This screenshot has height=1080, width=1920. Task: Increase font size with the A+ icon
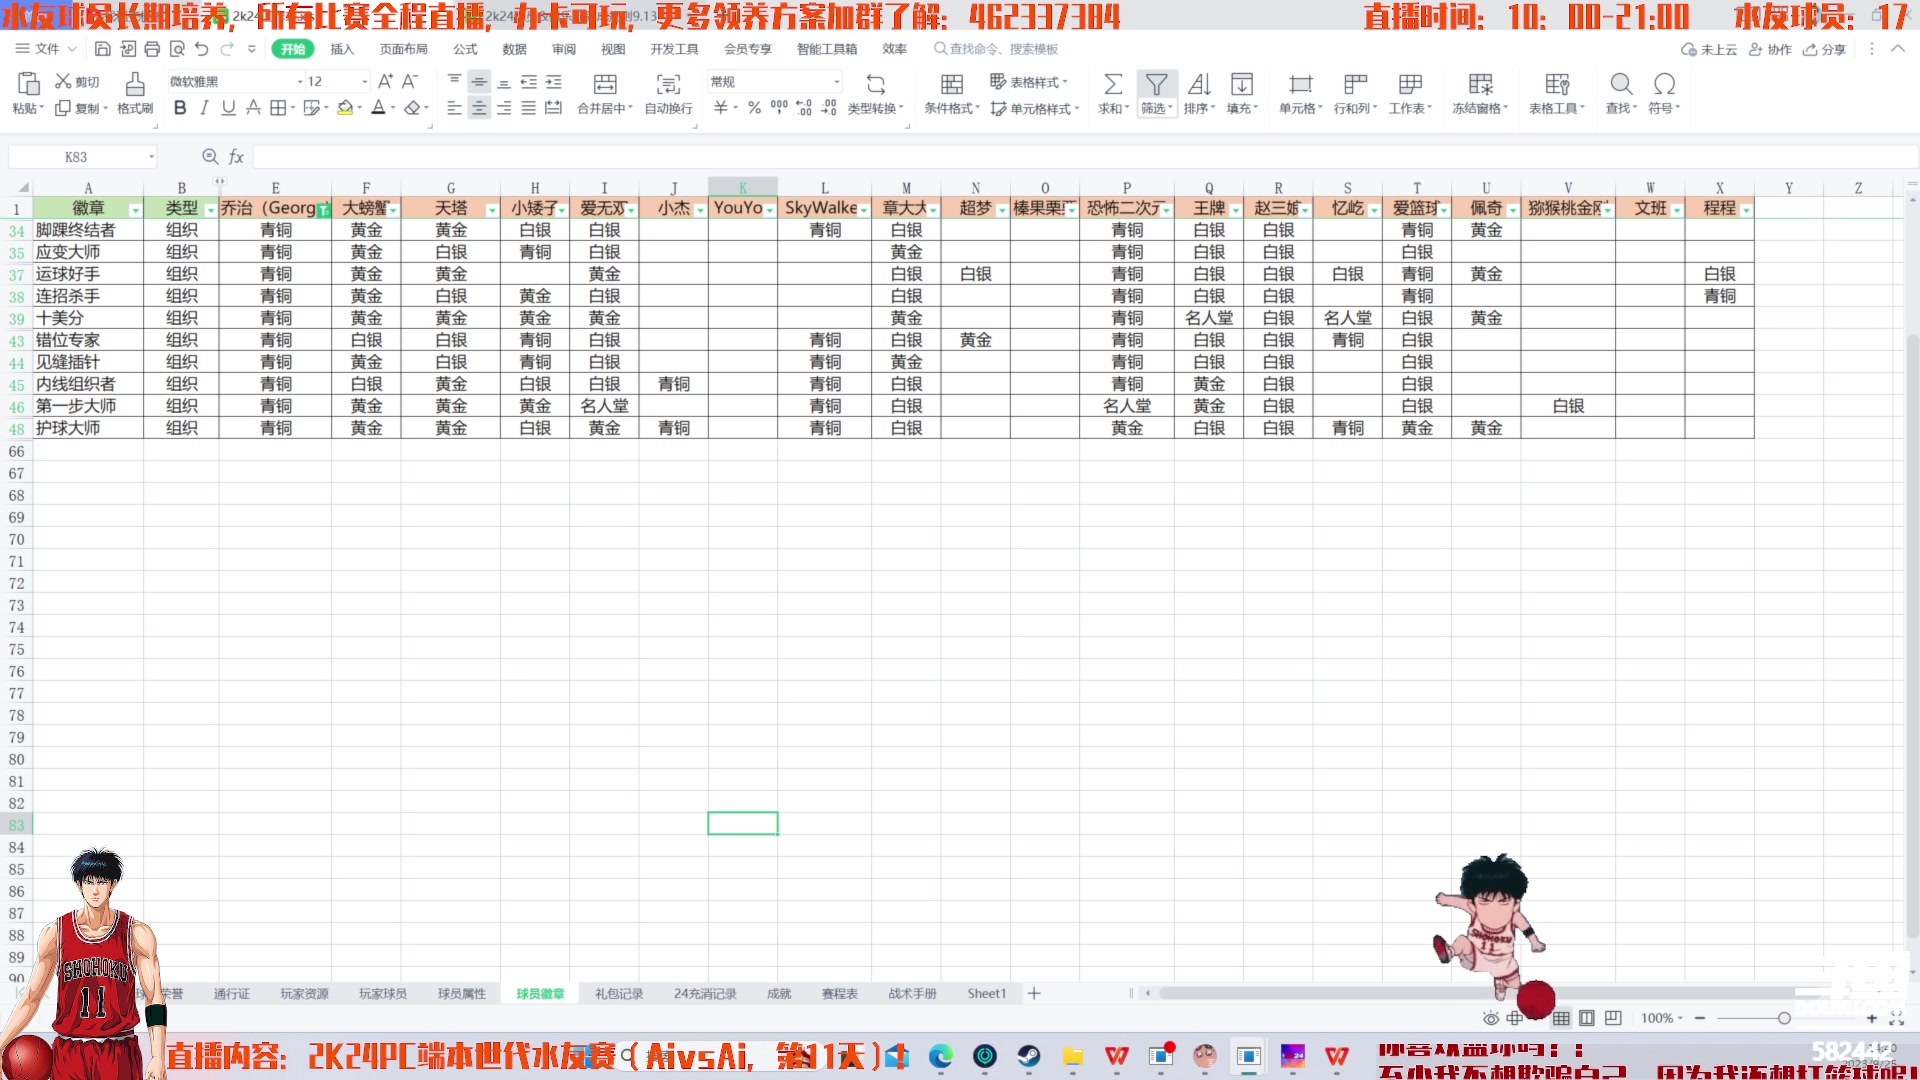pyautogui.click(x=385, y=82)
